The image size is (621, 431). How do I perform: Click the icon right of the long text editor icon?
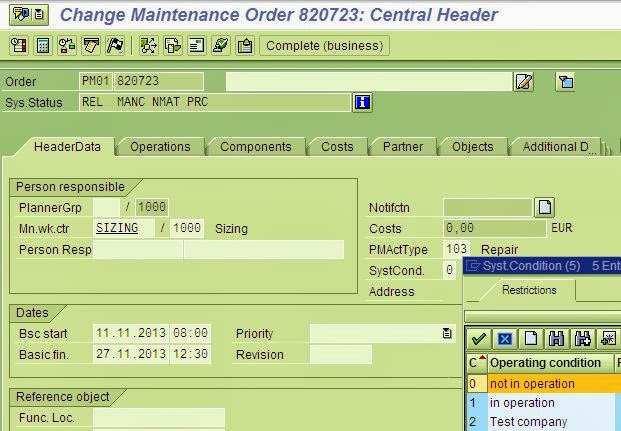565,82
